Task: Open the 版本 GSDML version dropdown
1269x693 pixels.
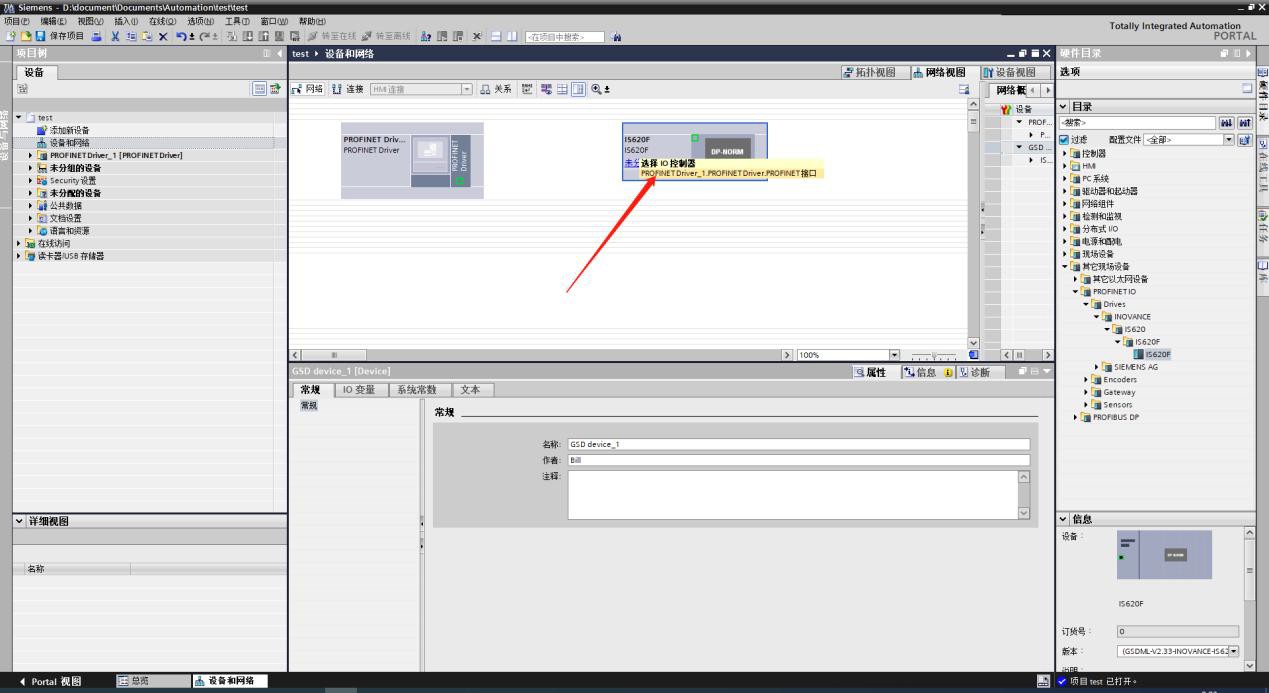Action: click(x=1233, y=651)
